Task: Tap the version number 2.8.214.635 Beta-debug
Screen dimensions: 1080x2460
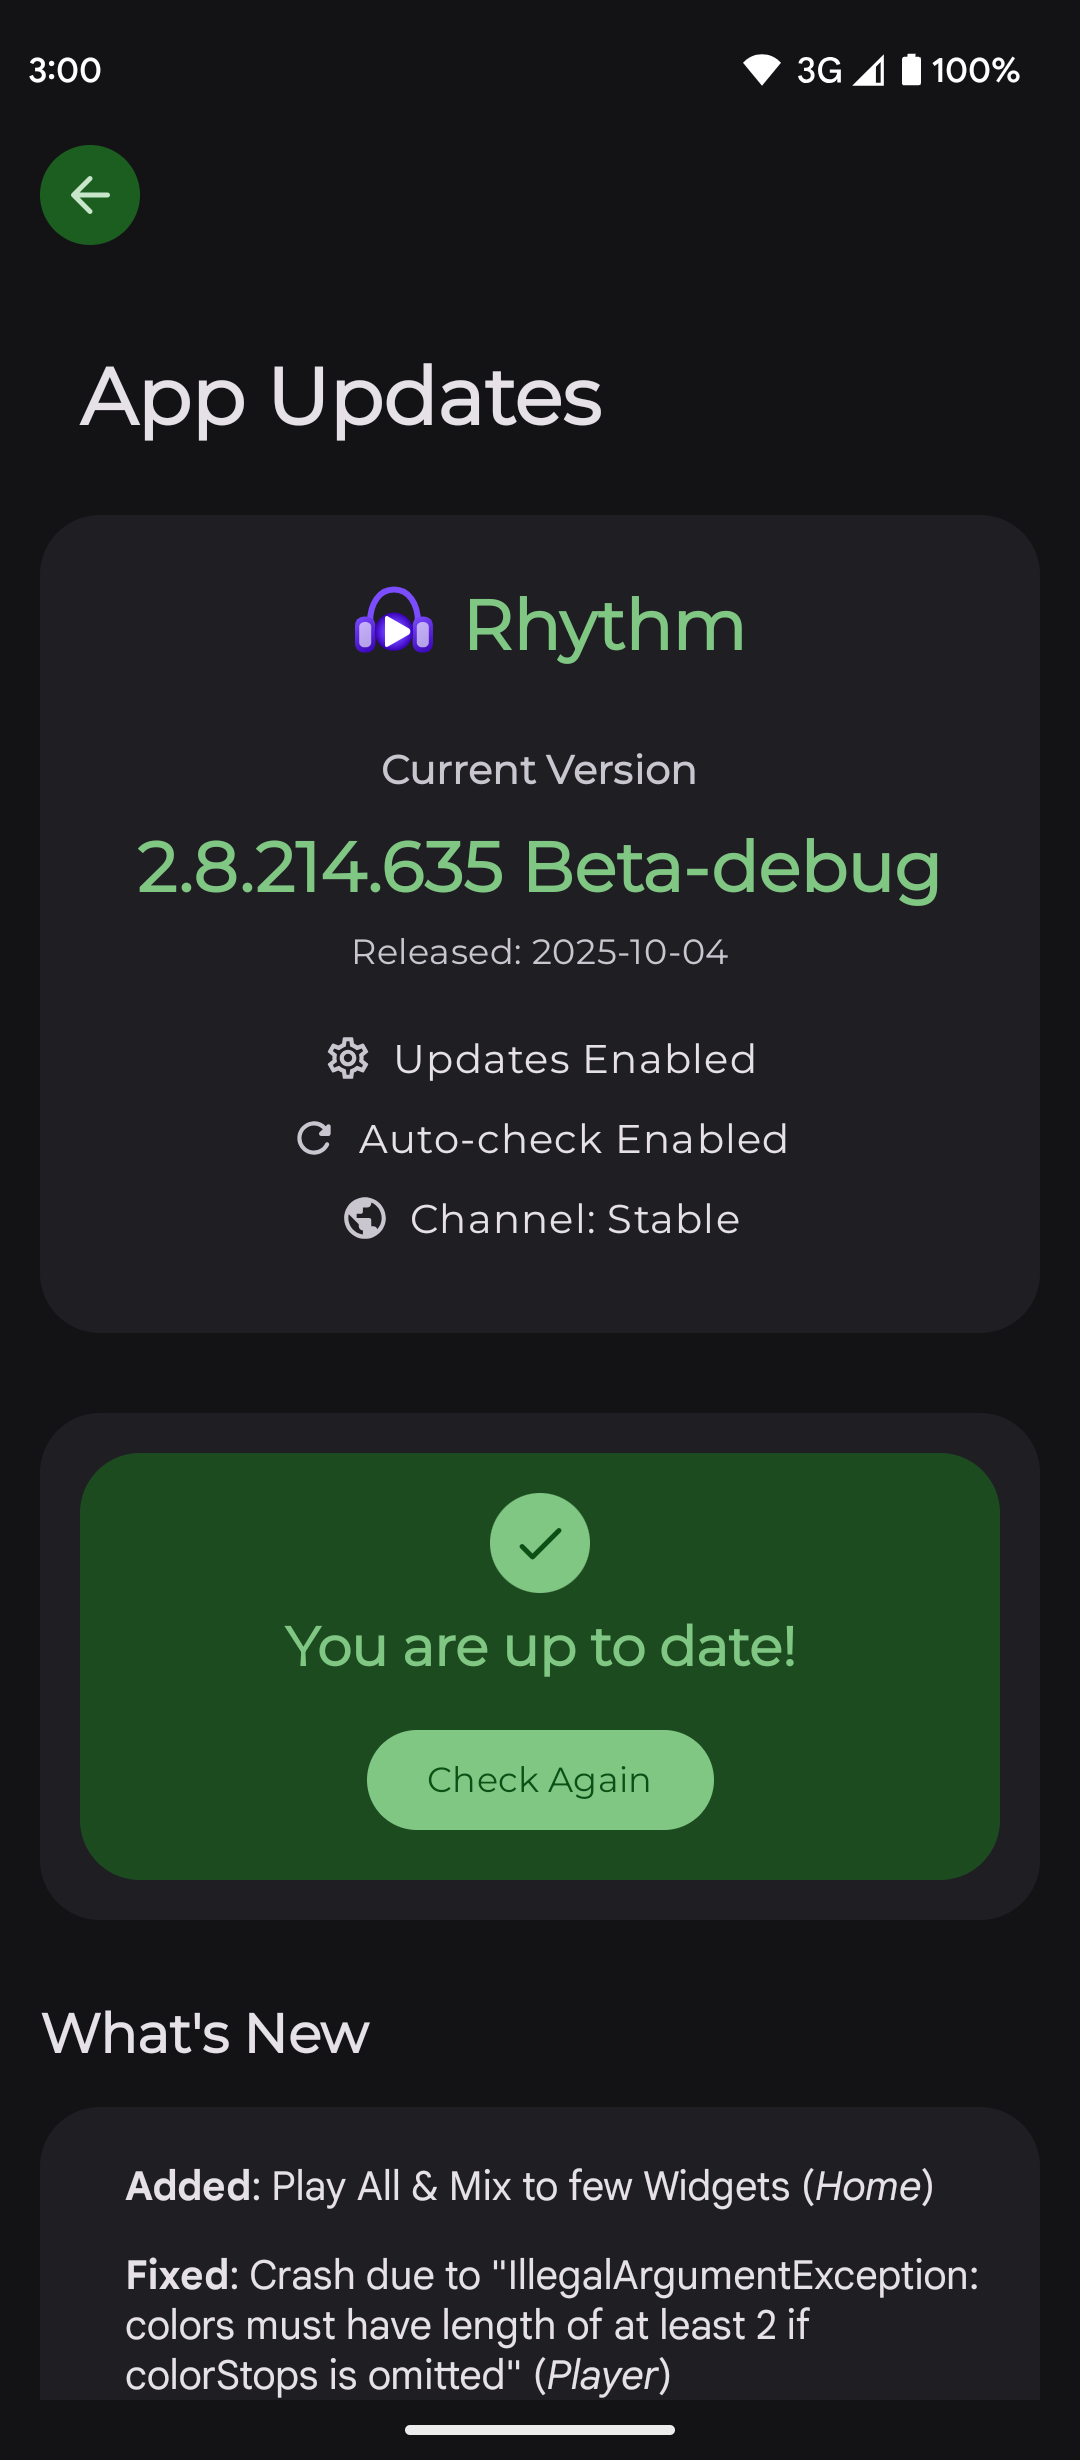Action: (x=539, y=866)
